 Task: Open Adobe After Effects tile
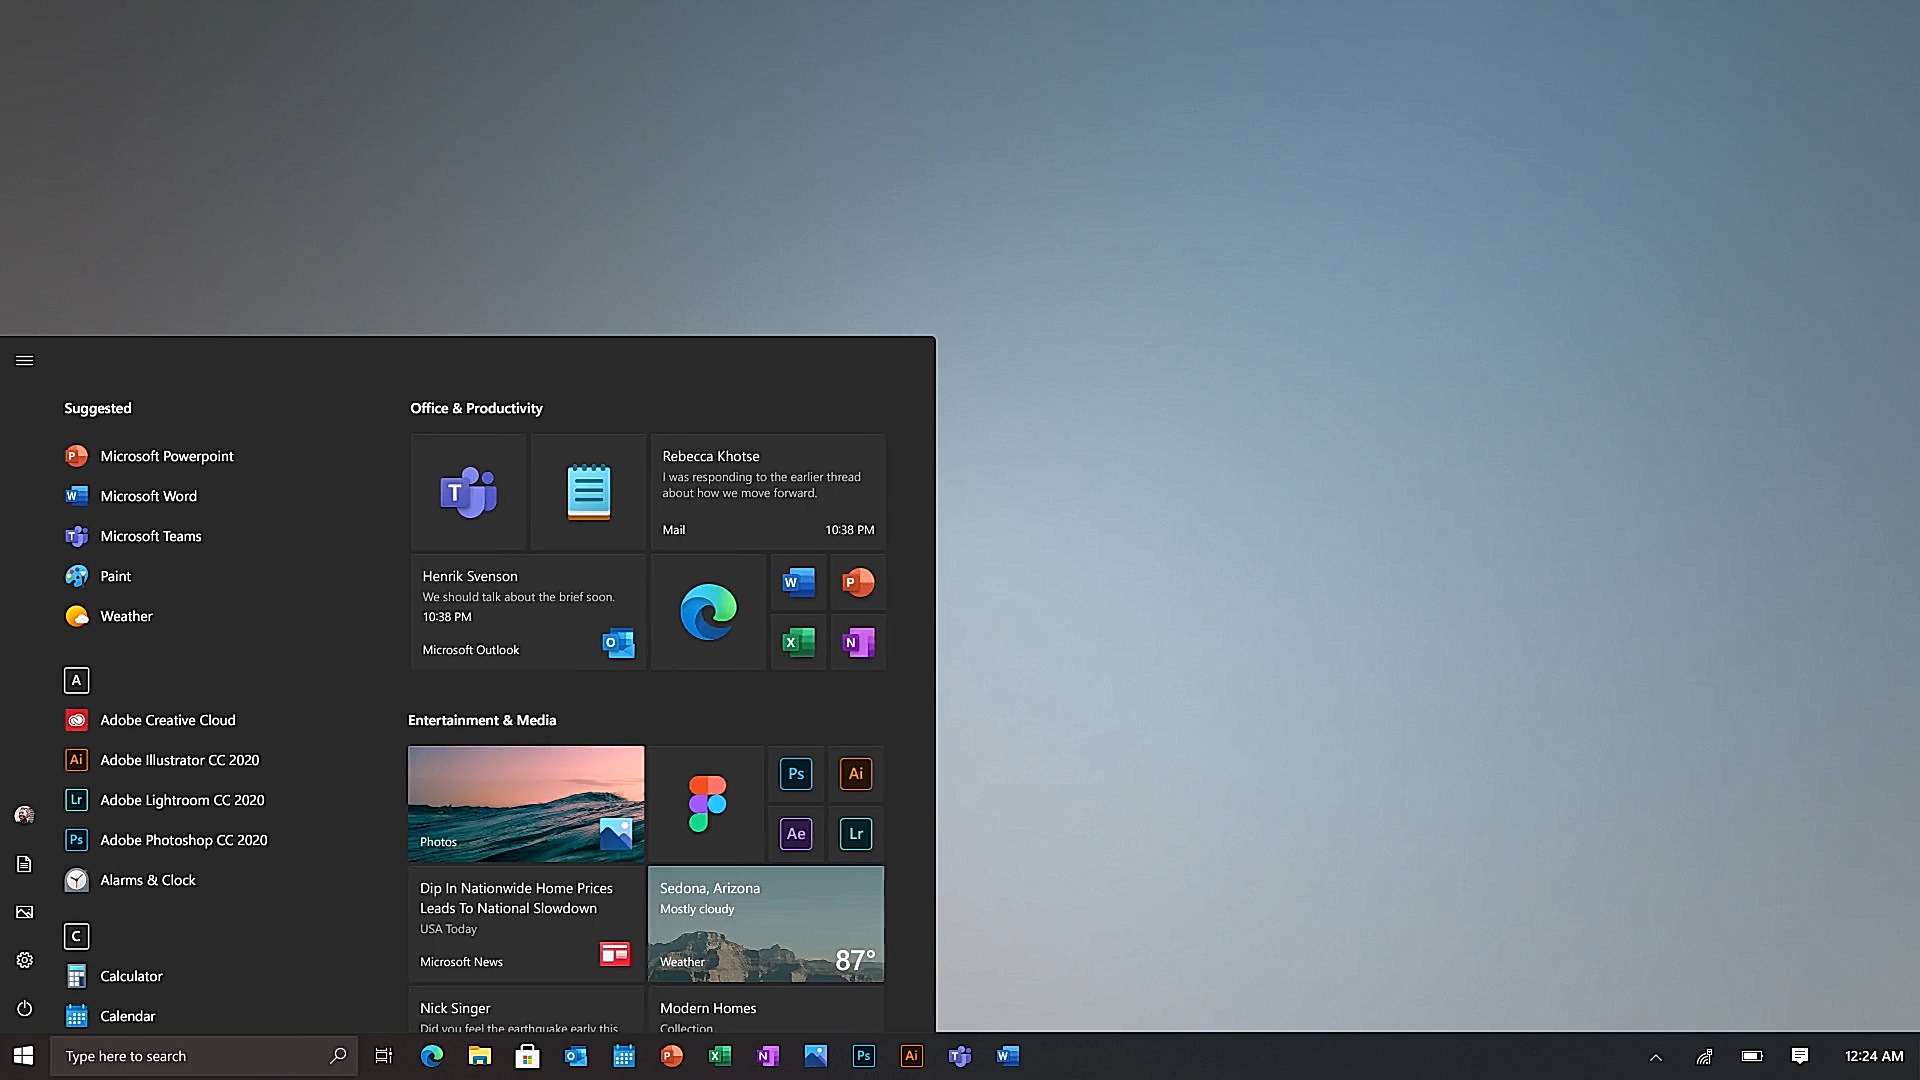click(796, 833)
